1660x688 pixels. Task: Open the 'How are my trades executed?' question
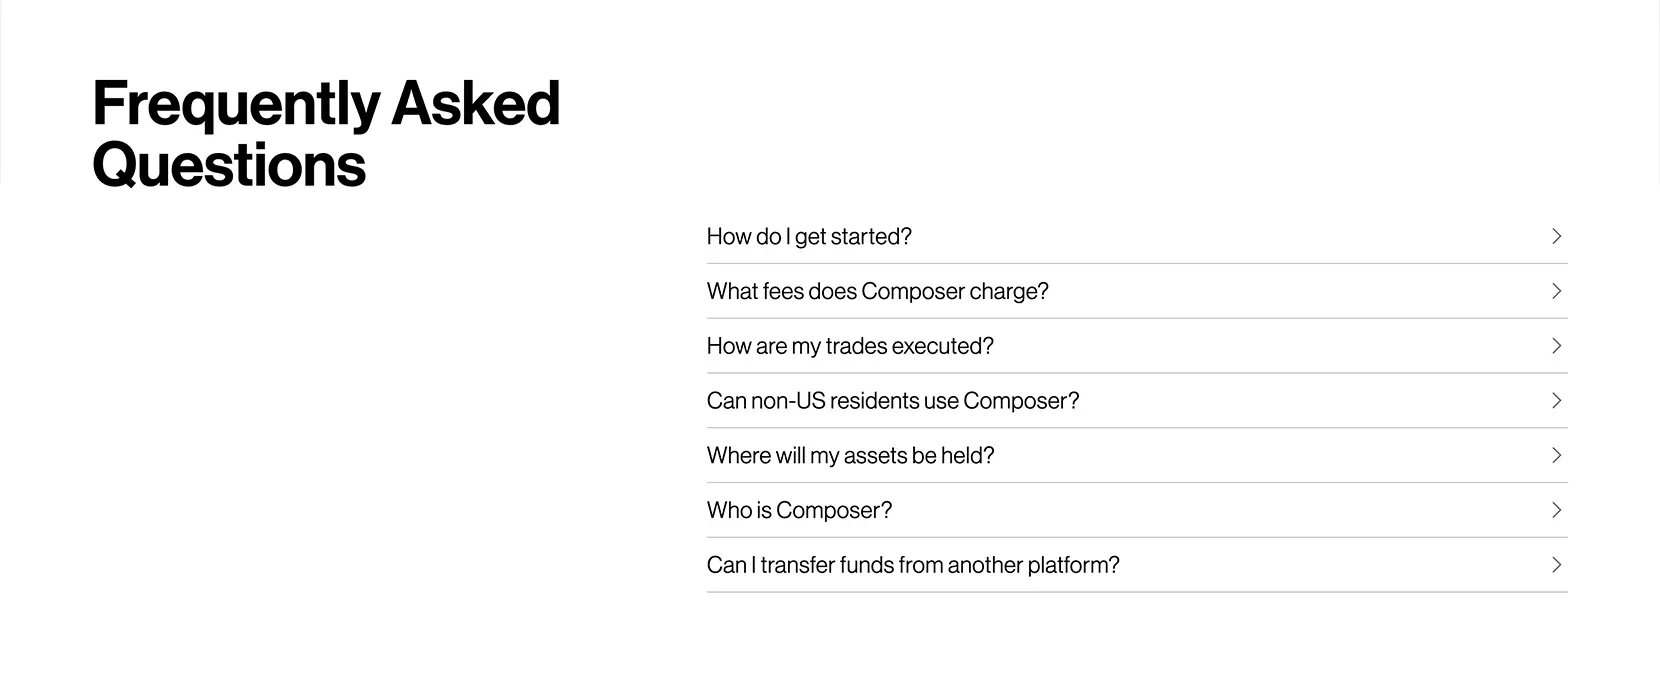point(850,347)
